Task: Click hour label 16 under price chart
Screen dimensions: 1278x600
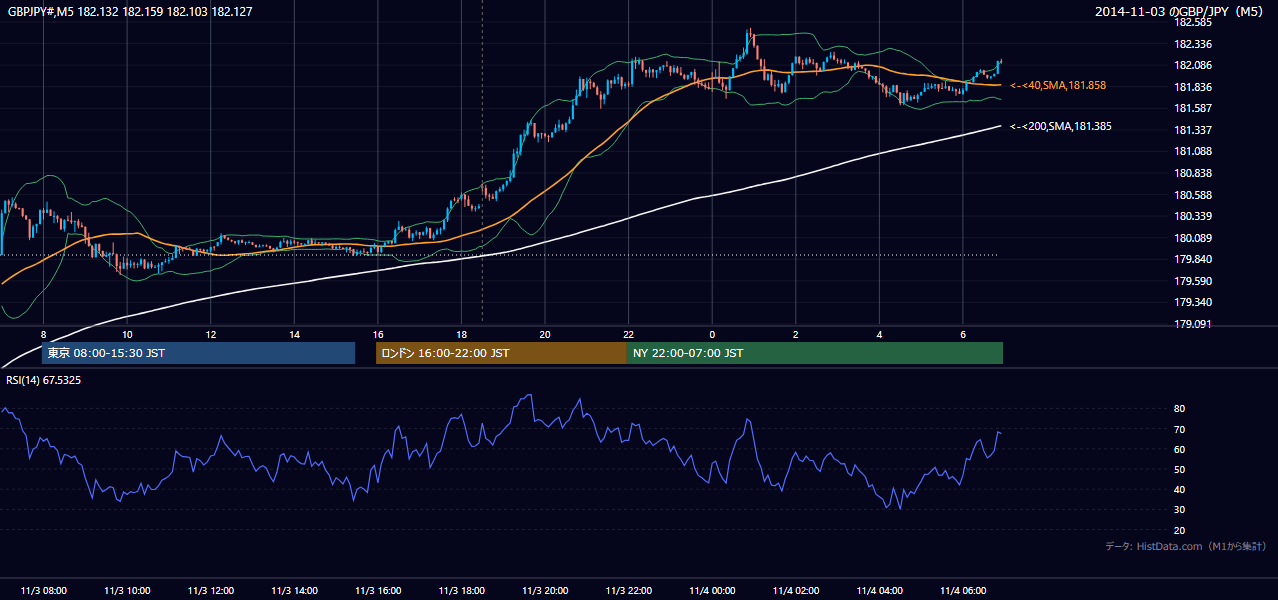Action: [x=378, y=333]
